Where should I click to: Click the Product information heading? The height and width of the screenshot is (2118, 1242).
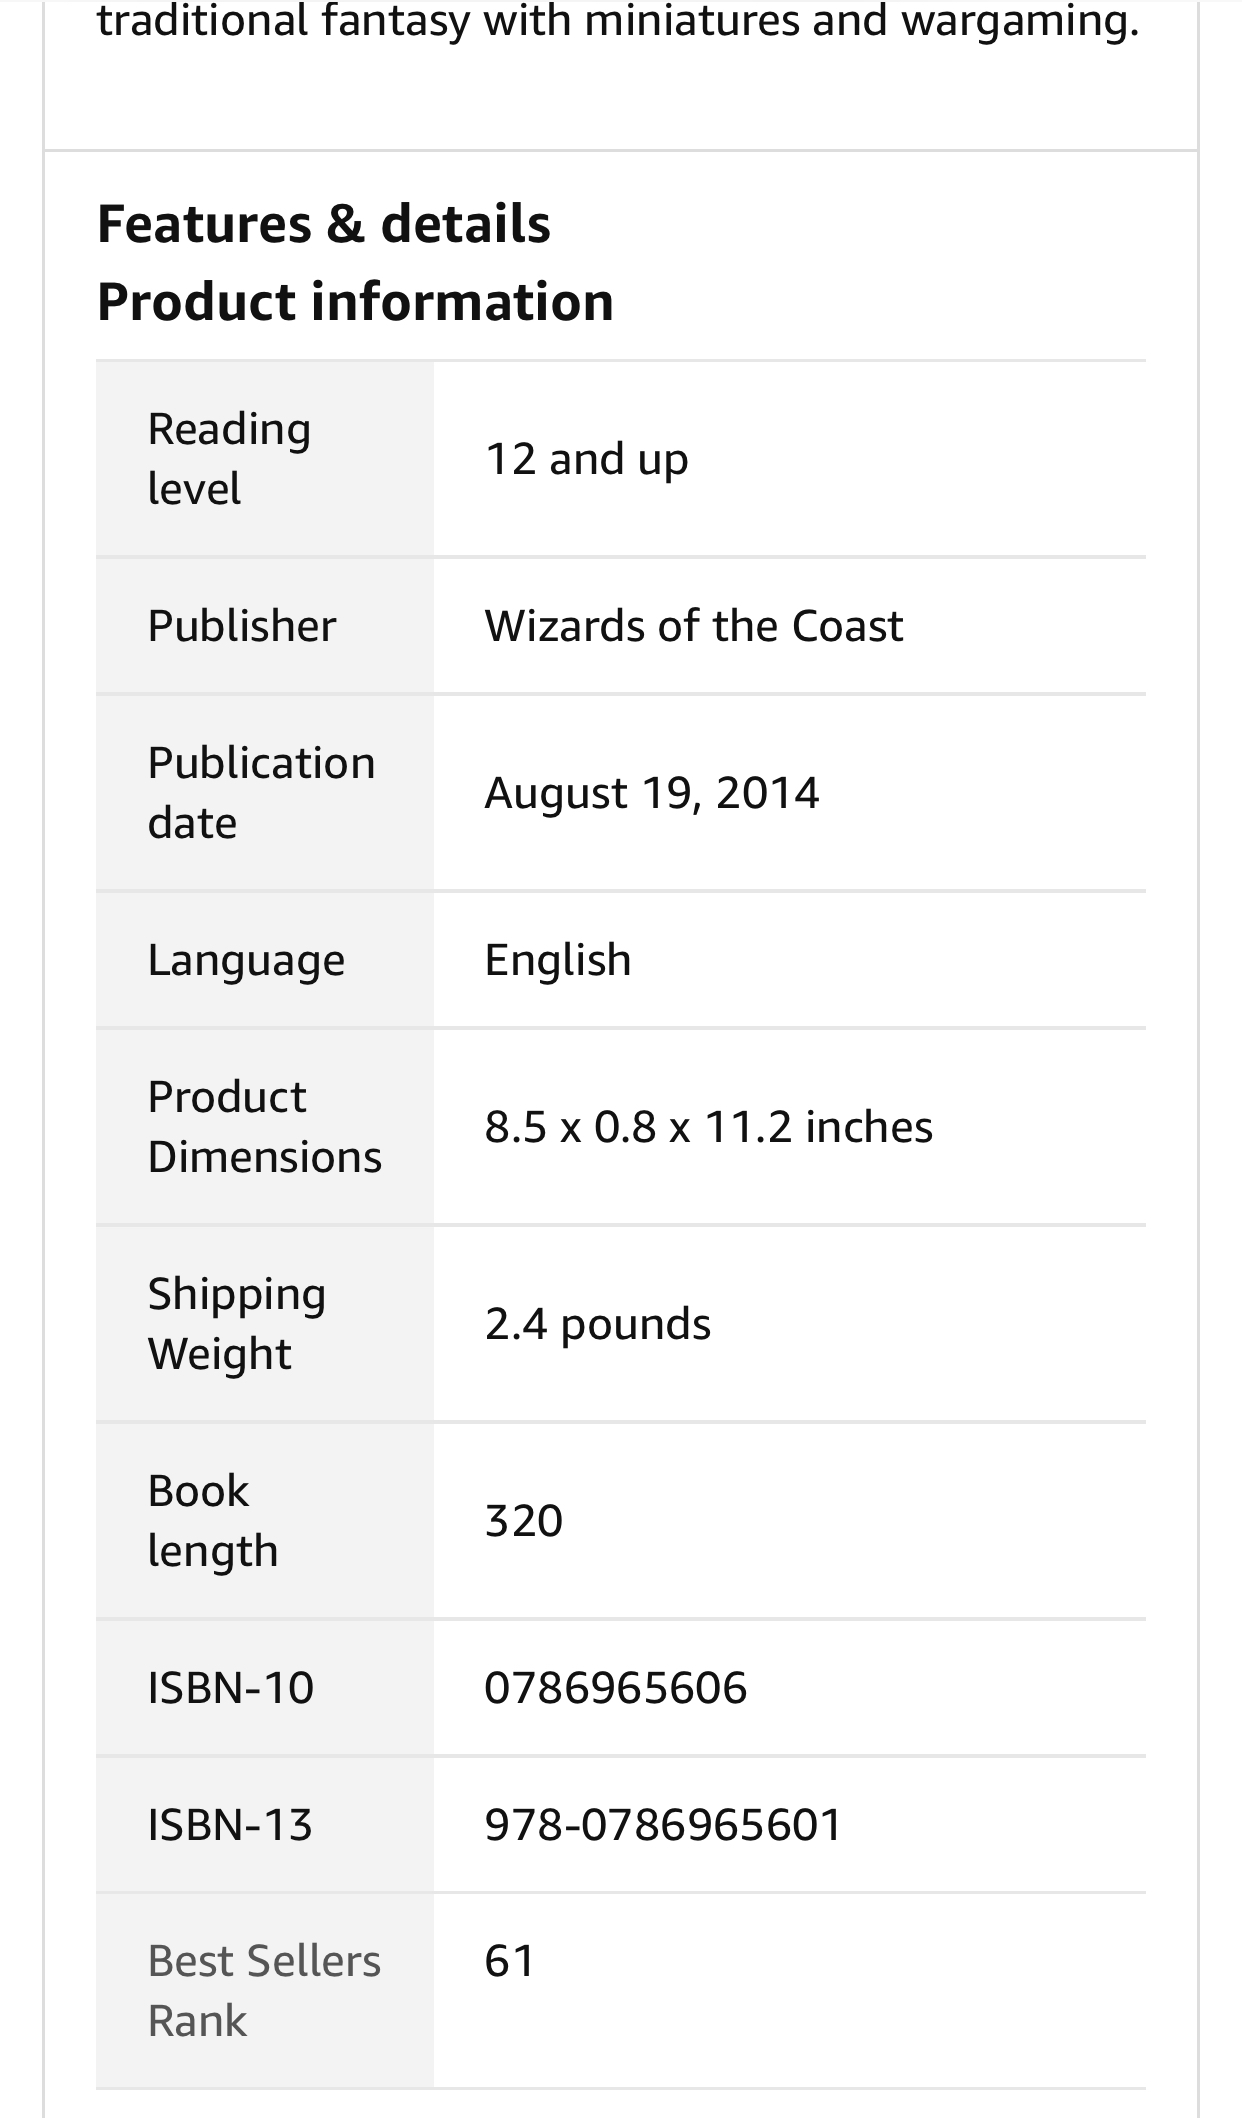[355, 302]
